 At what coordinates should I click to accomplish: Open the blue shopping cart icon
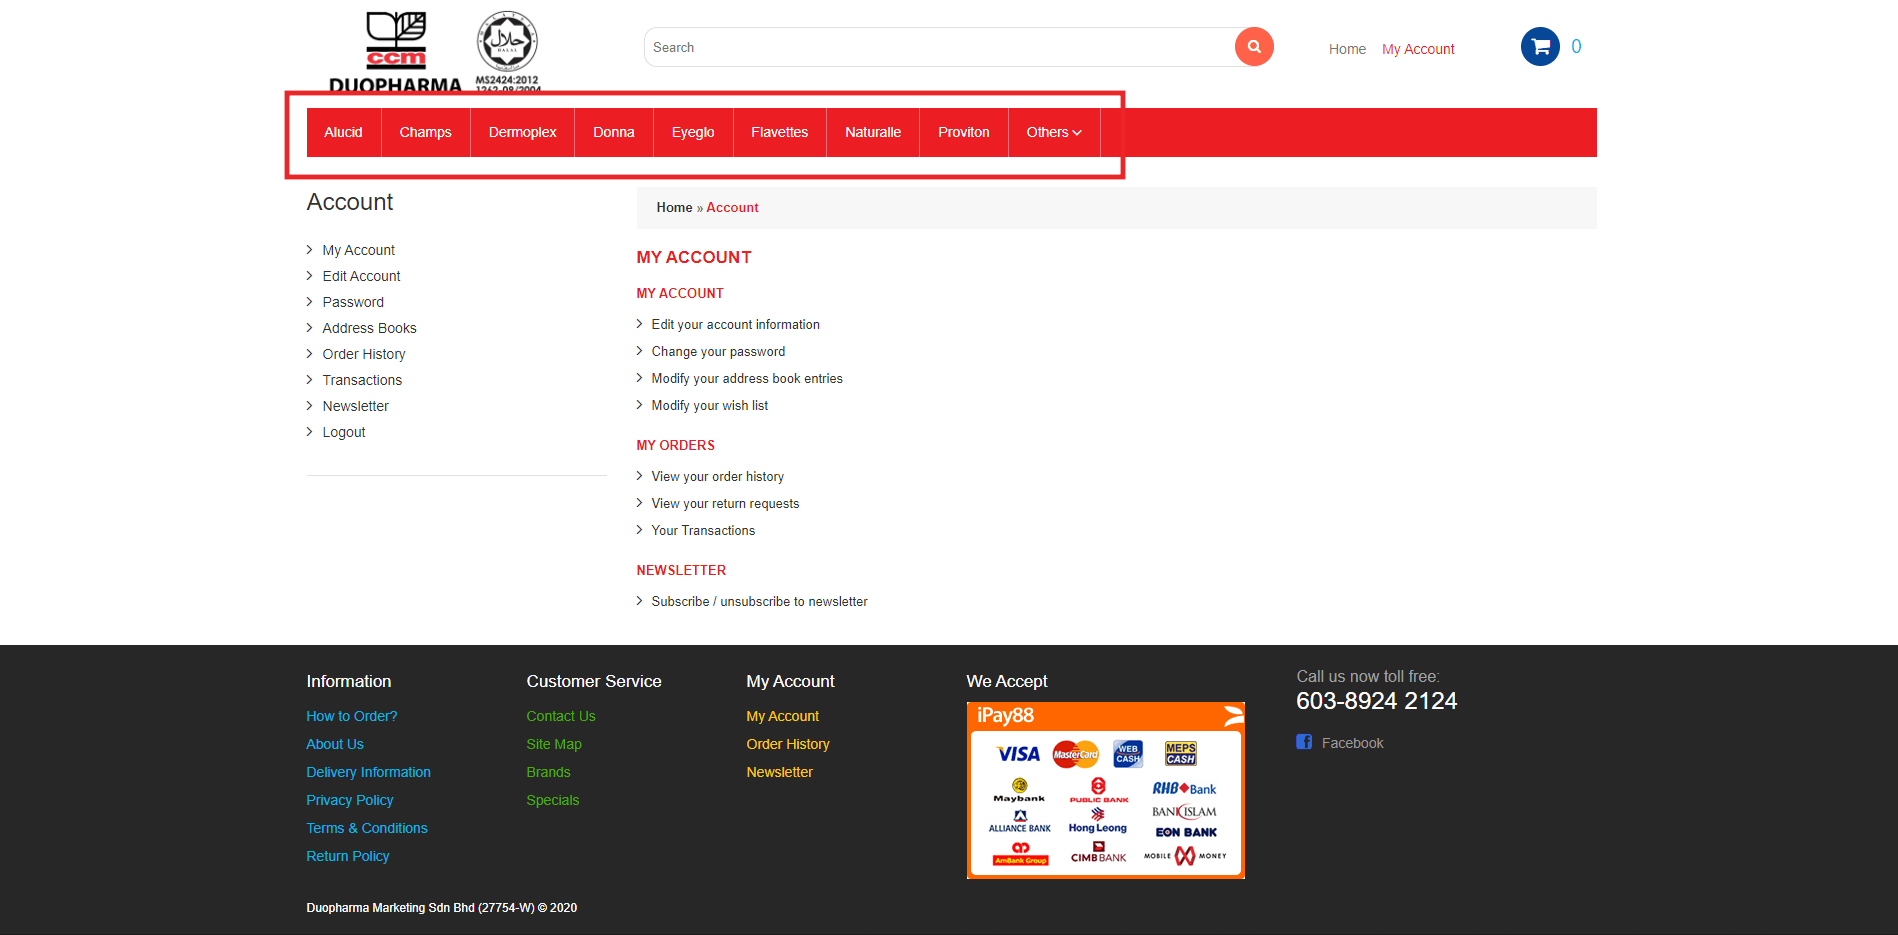(1540, 47)
